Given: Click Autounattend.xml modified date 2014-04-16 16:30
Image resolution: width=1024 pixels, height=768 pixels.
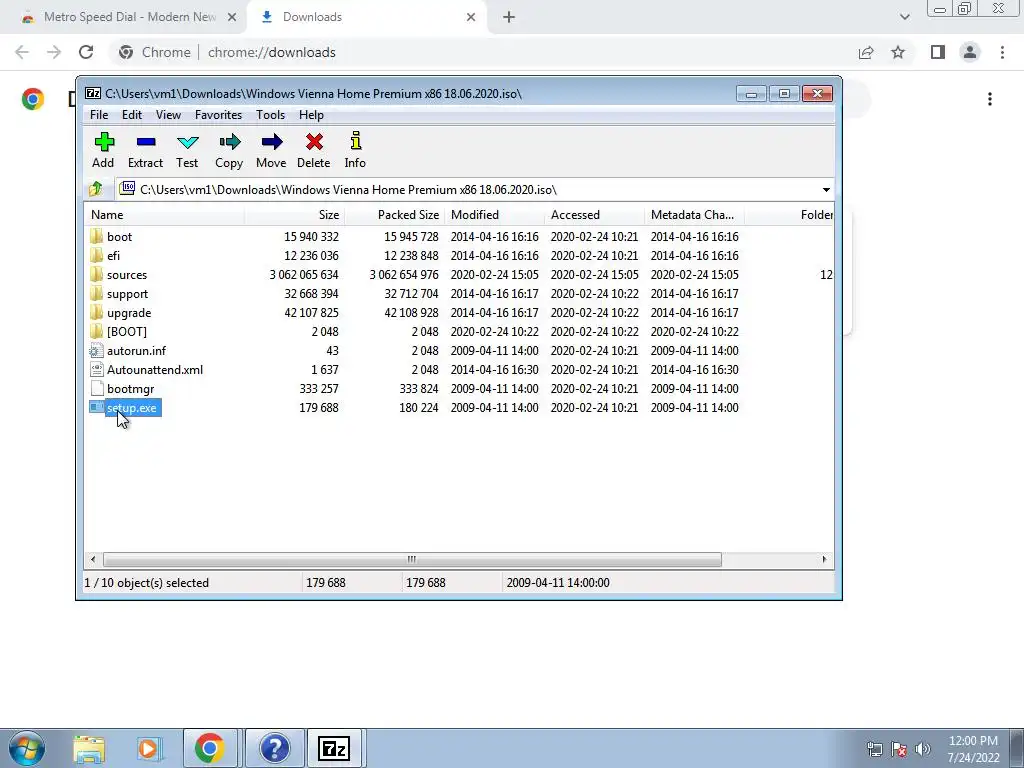Looking at the screenshot, I should (494, 370).
